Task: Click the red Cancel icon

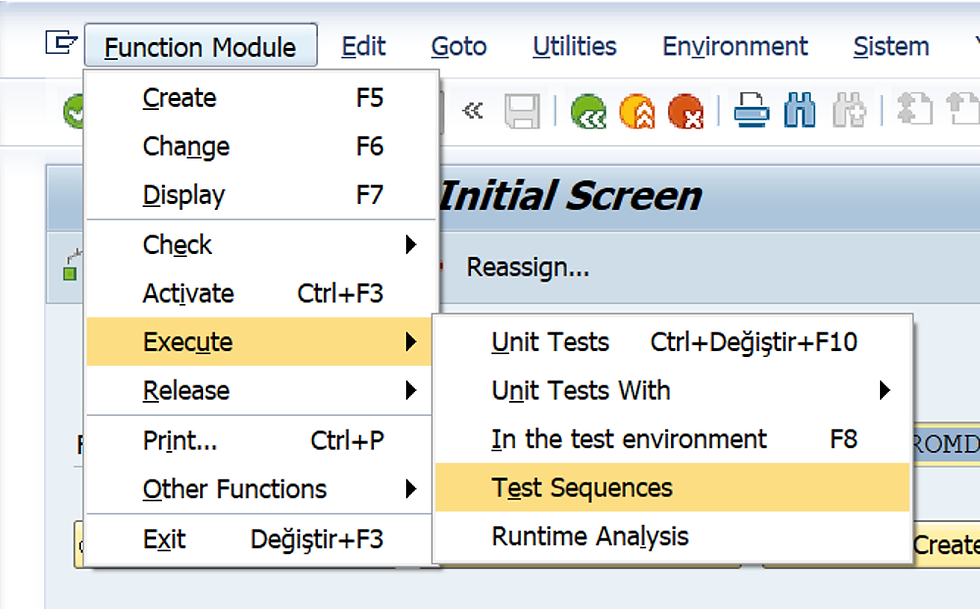Action: tap(686, 111)
